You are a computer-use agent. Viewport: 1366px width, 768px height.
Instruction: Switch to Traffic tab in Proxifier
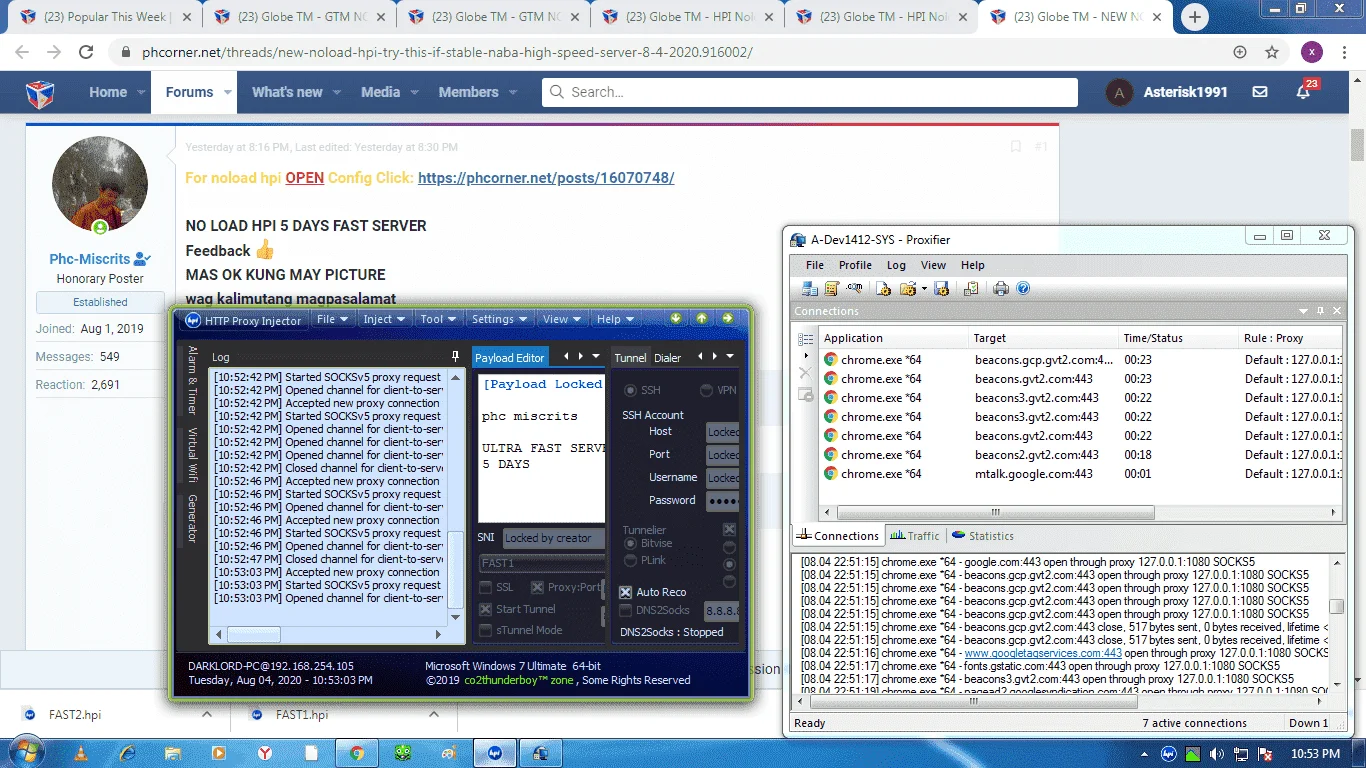915,536
